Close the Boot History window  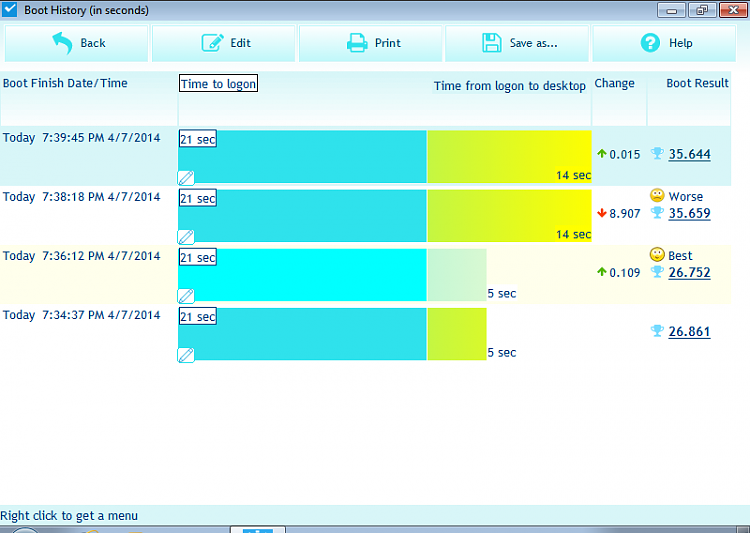733,10
